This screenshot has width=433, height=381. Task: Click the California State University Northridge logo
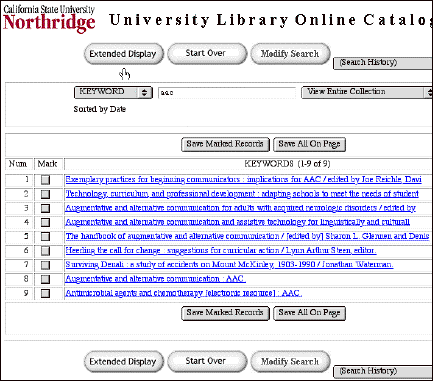click(49, 18)
